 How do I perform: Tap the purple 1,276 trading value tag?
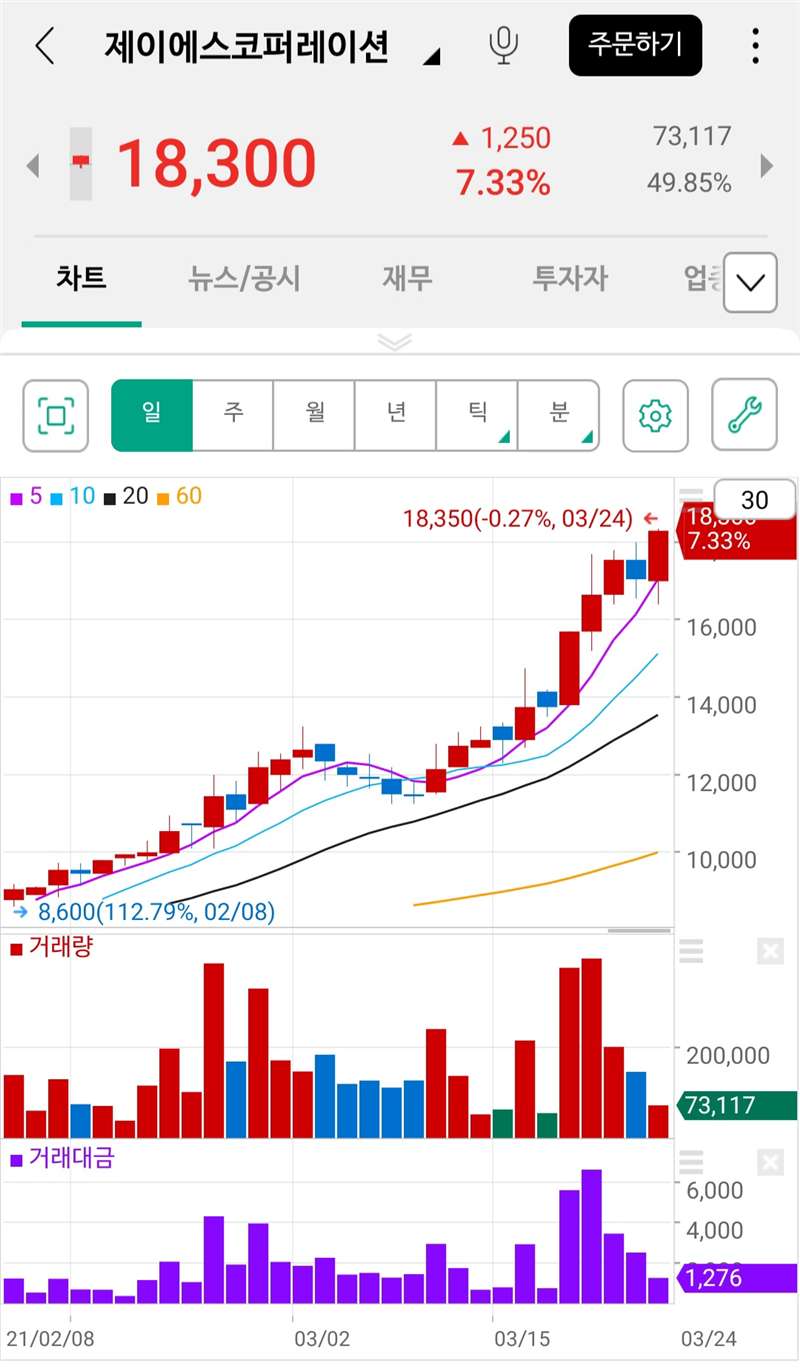pos(737,1278)
